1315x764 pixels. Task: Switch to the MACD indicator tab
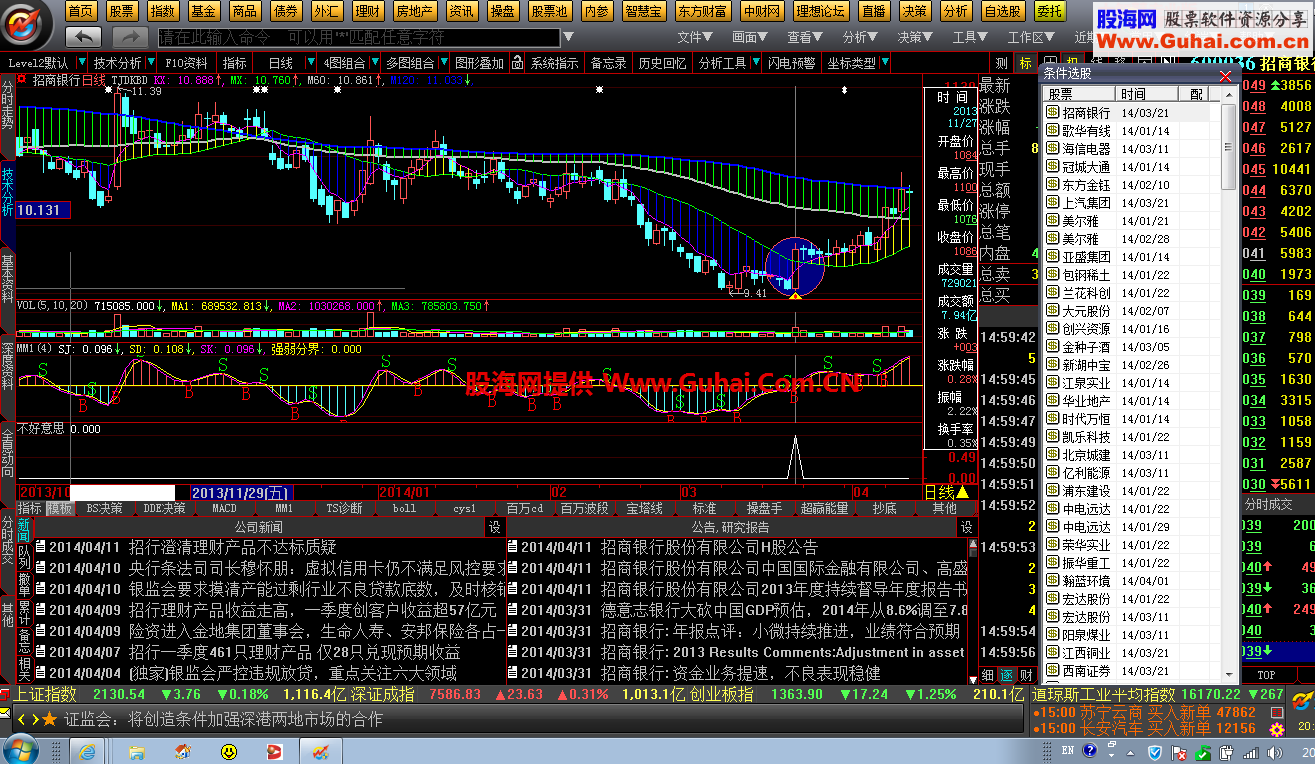(x=224, y=508)
